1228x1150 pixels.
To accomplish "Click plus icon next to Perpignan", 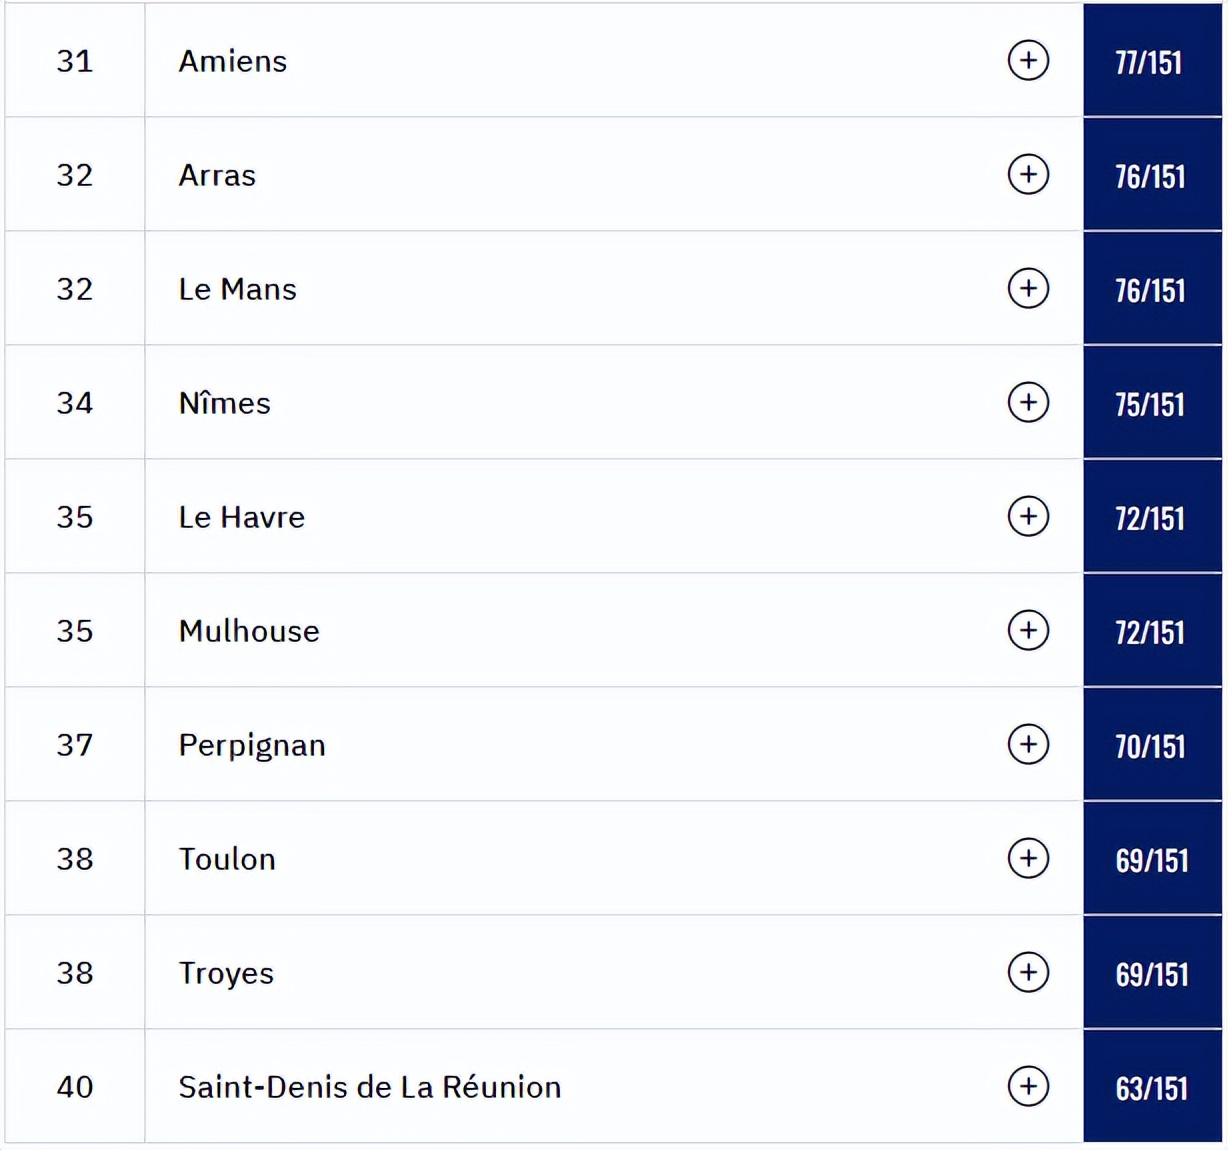I will (x=1028, y=744).
